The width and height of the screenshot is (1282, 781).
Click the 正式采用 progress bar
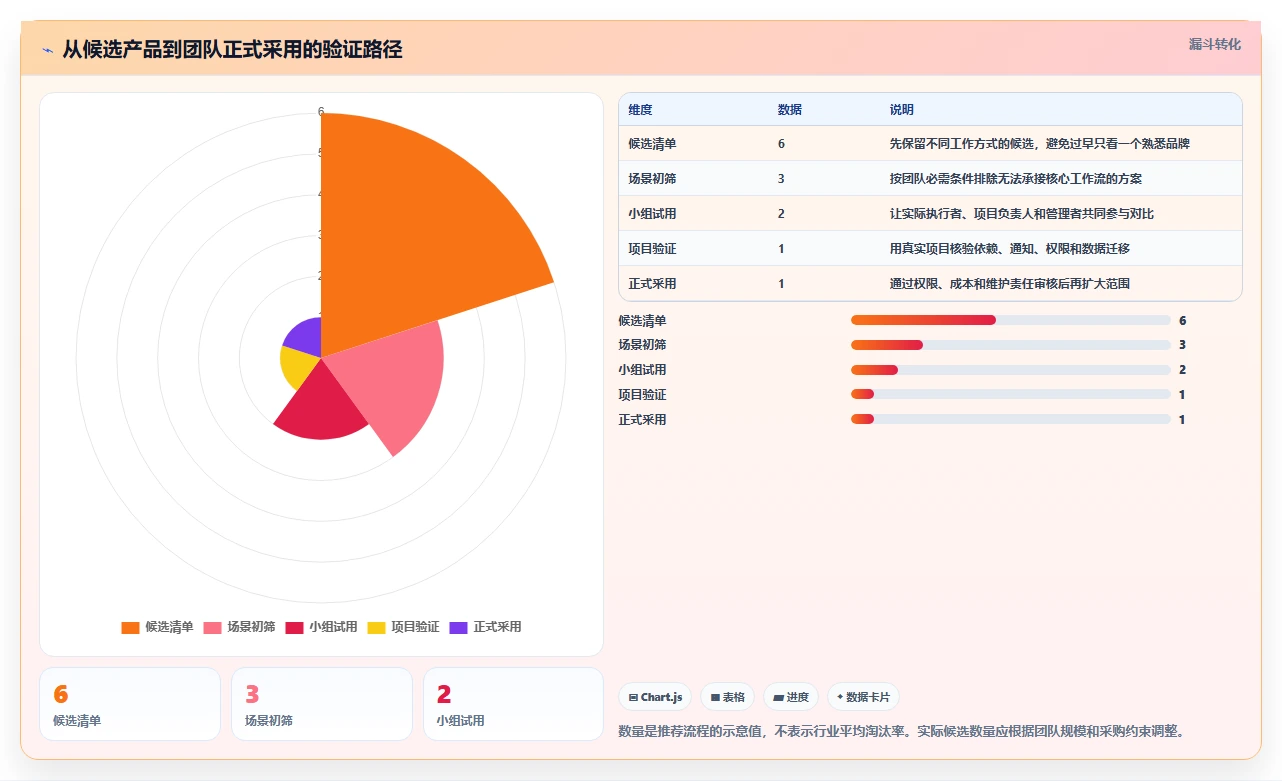tap(1010, 419)
